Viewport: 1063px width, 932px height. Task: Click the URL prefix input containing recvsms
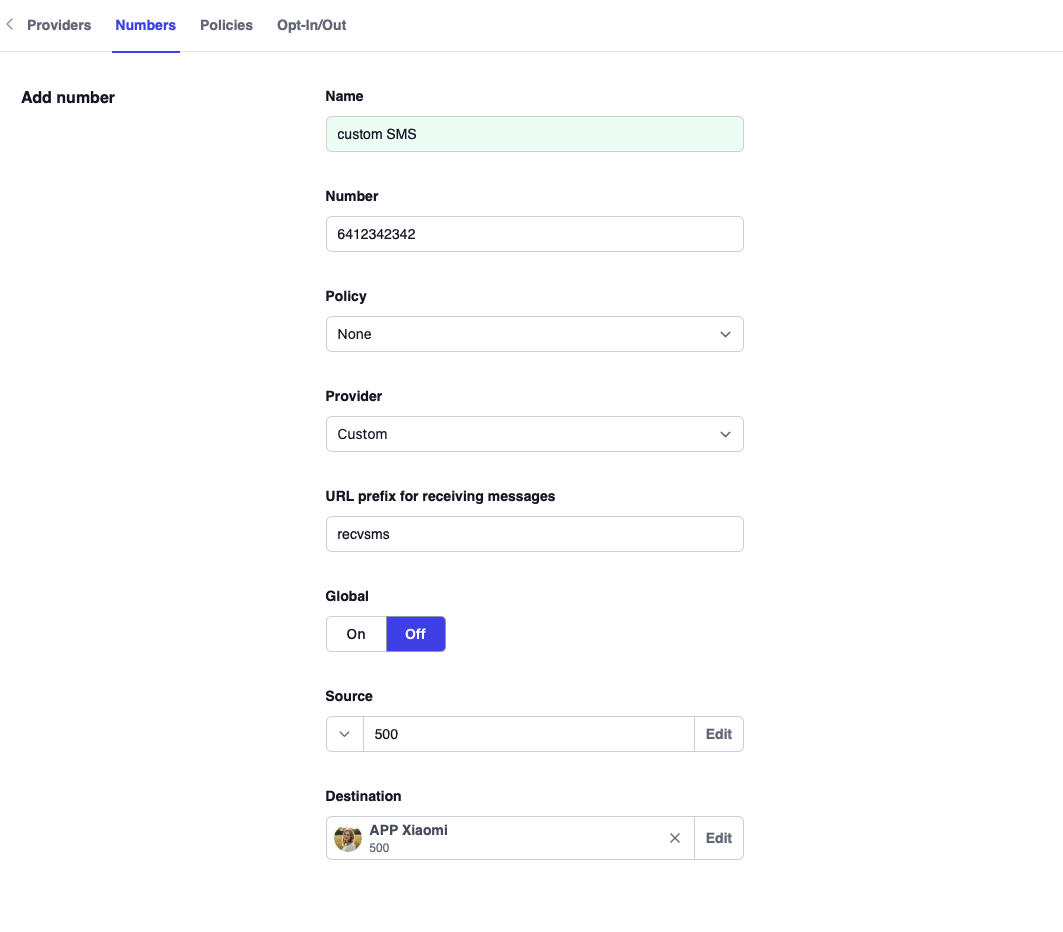[534, 534]
